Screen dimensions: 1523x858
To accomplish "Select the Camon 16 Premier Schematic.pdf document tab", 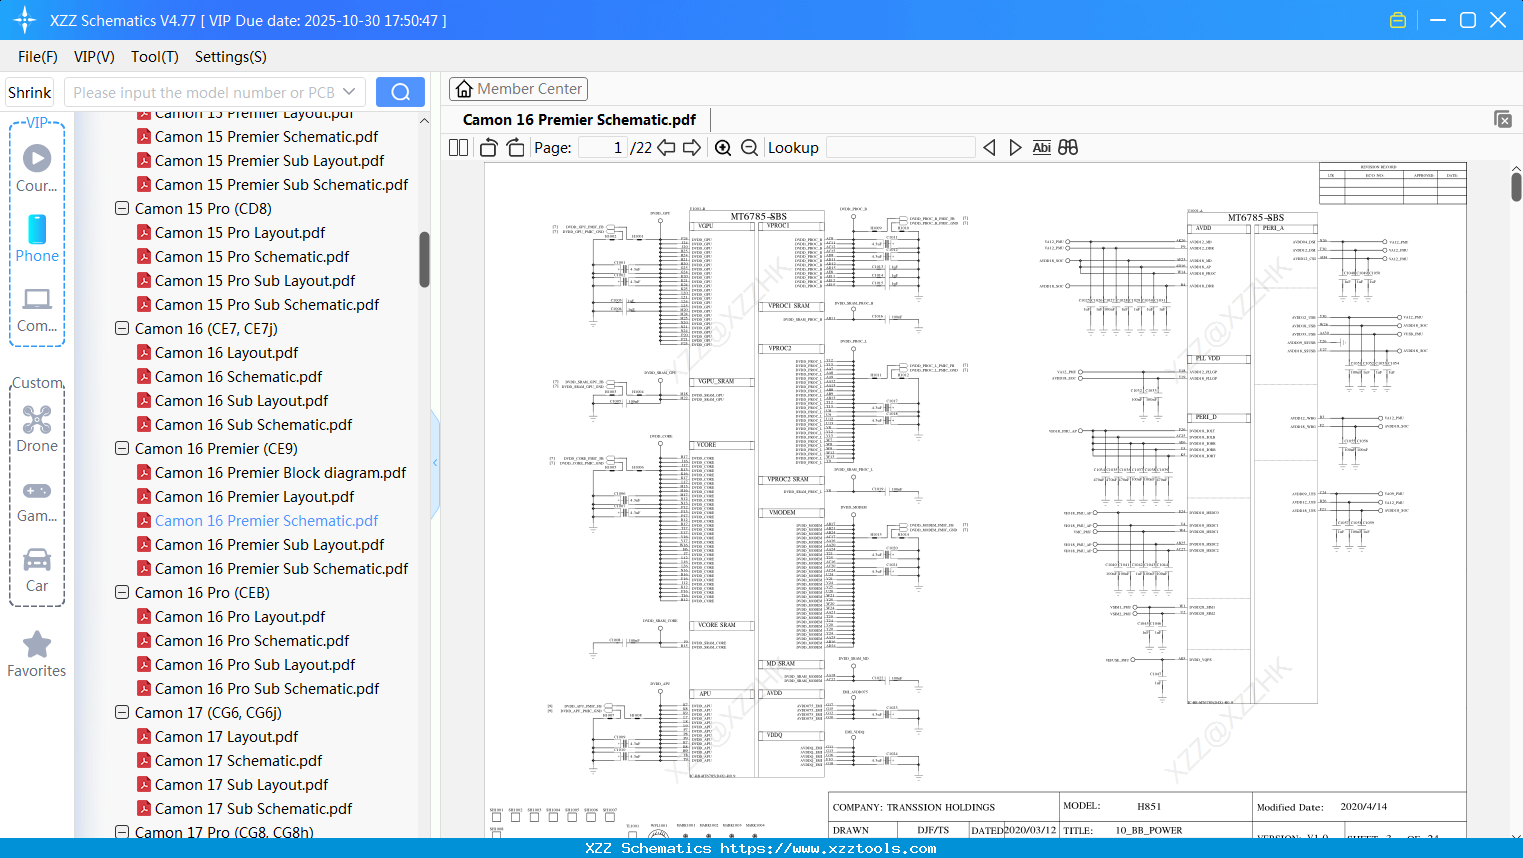I will tap(579, 120).
